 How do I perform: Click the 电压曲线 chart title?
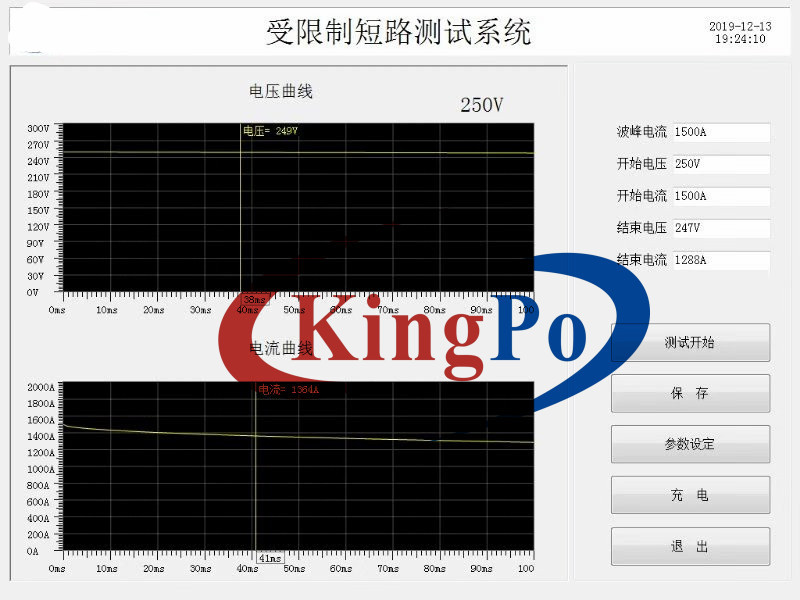click(281, 91)
